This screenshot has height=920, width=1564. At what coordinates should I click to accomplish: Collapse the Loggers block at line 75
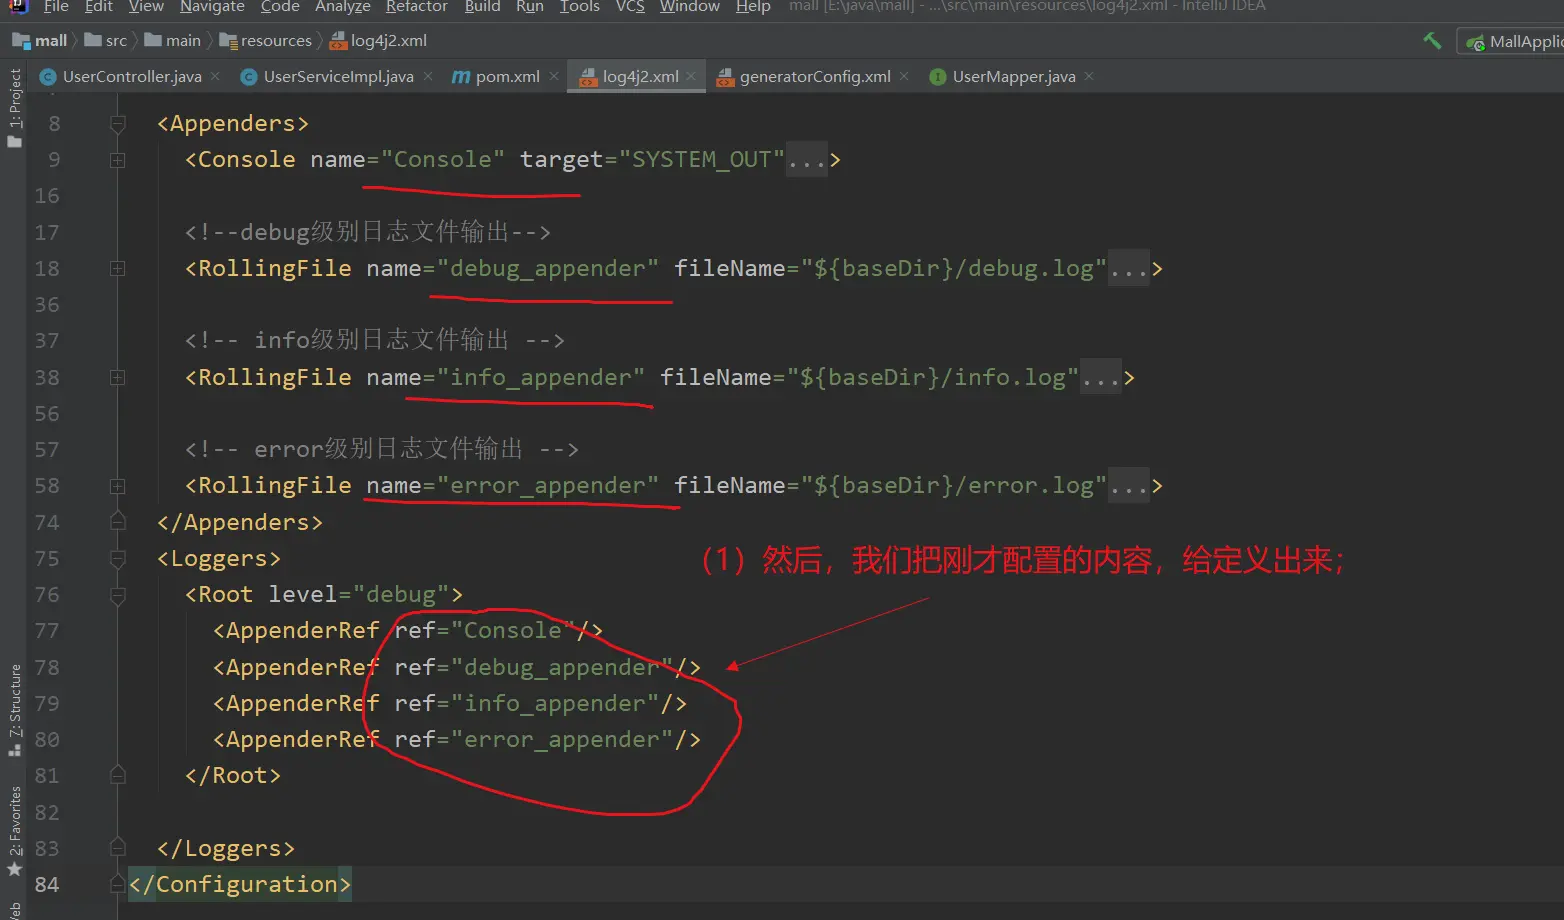coord(117,559)
